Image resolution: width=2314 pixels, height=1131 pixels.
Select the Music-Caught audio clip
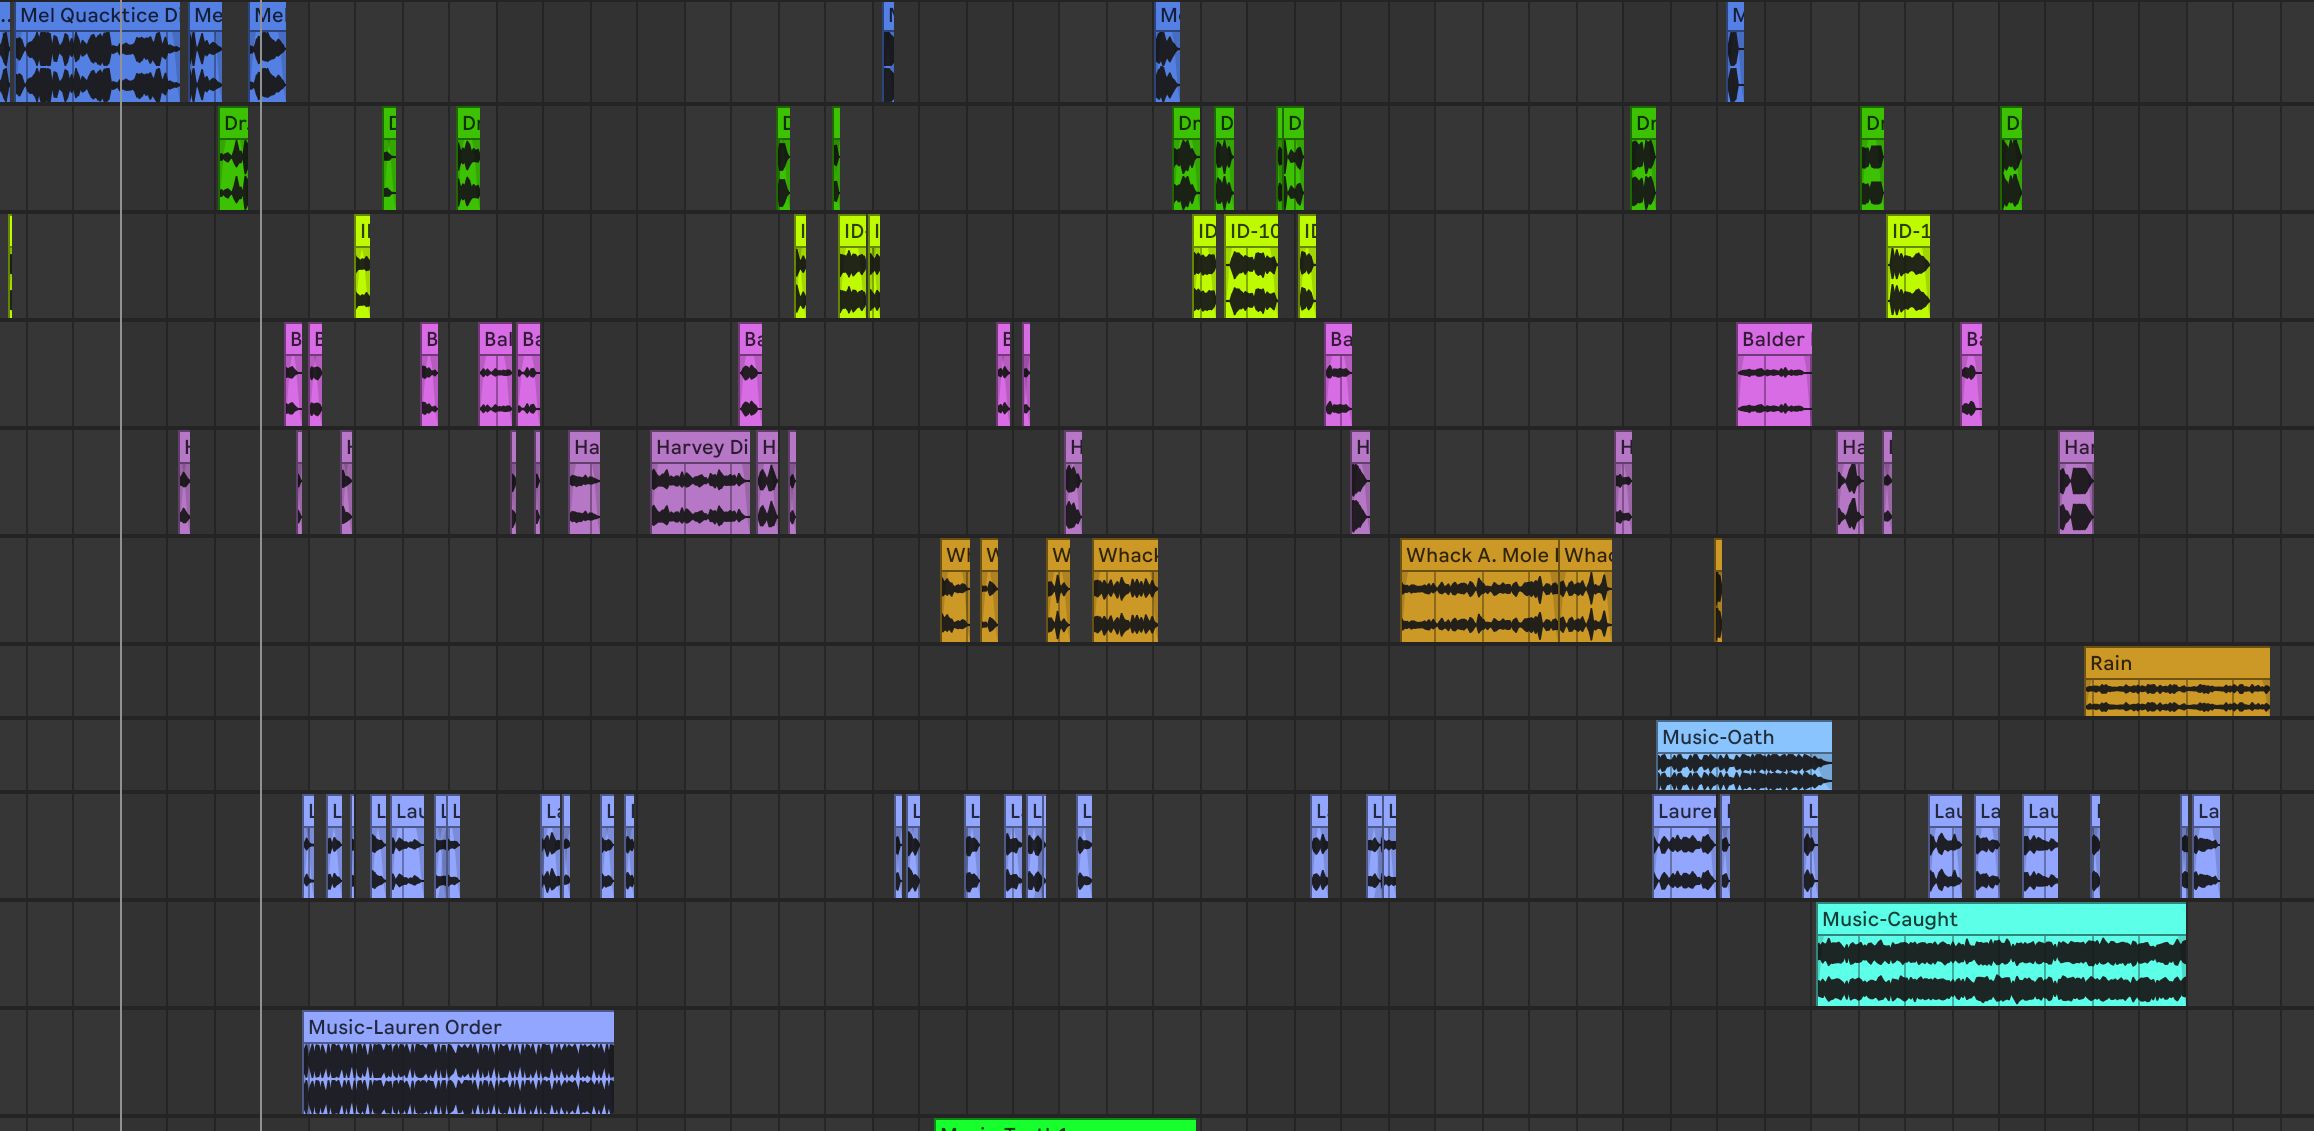click(x=2000, y=955)
